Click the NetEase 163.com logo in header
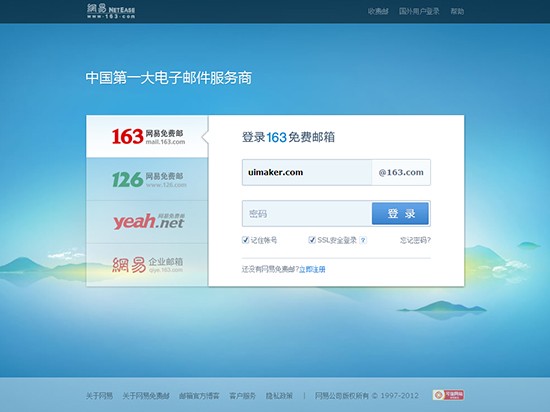 coord(111,11)
